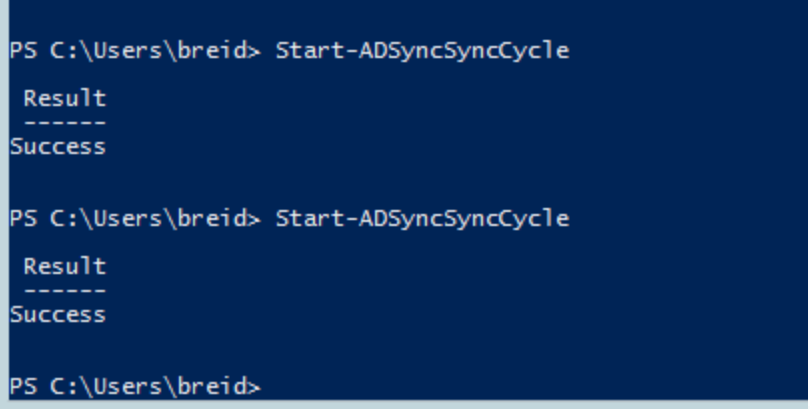Screen dimensions: 810x409
Task: Click the first Start-ADSyncSyncCycle command text
Action: coord(423,52)
